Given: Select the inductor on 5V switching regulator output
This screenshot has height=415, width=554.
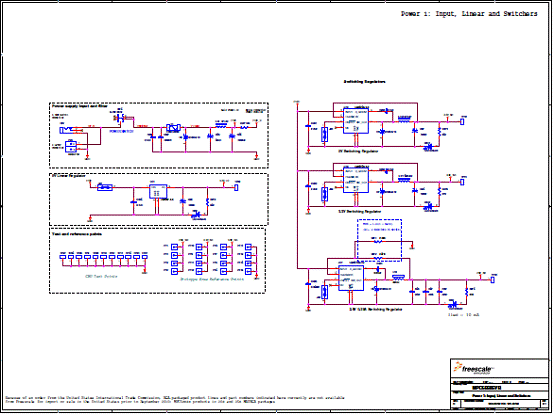Looking at the screenshot, I should tap(405, 120).
